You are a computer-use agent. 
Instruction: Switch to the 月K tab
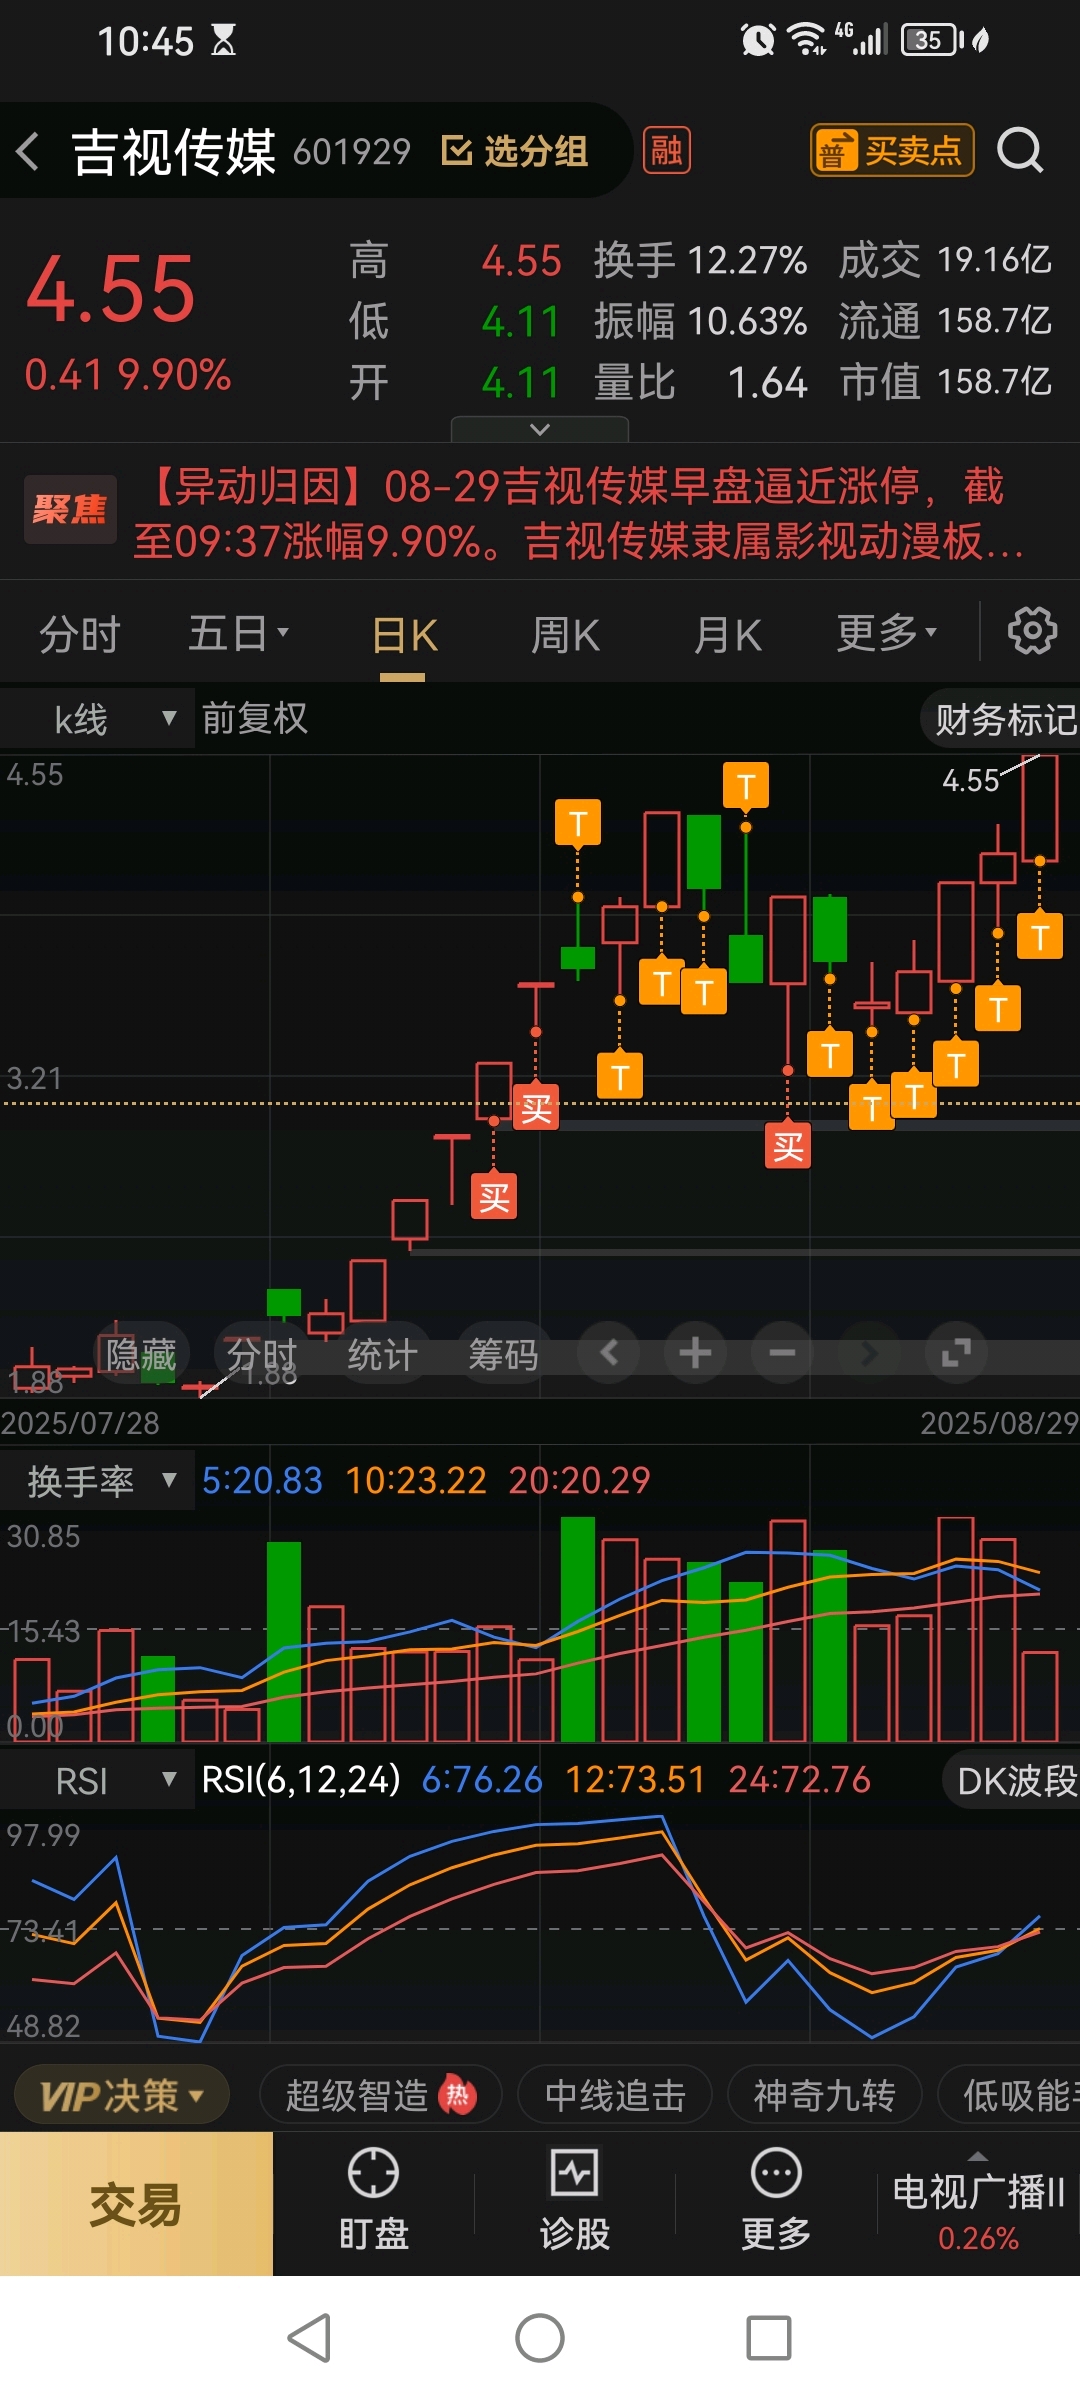point(728,634)
